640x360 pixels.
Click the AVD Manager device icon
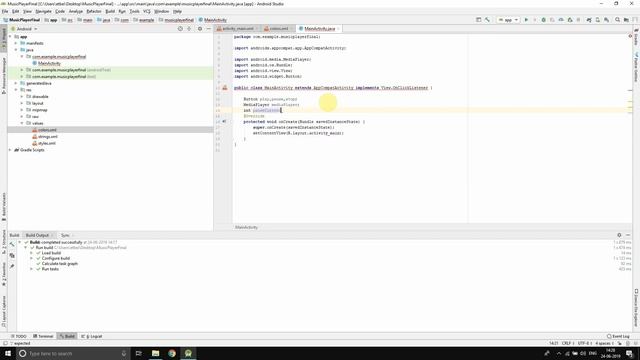[x=598, y=20]
